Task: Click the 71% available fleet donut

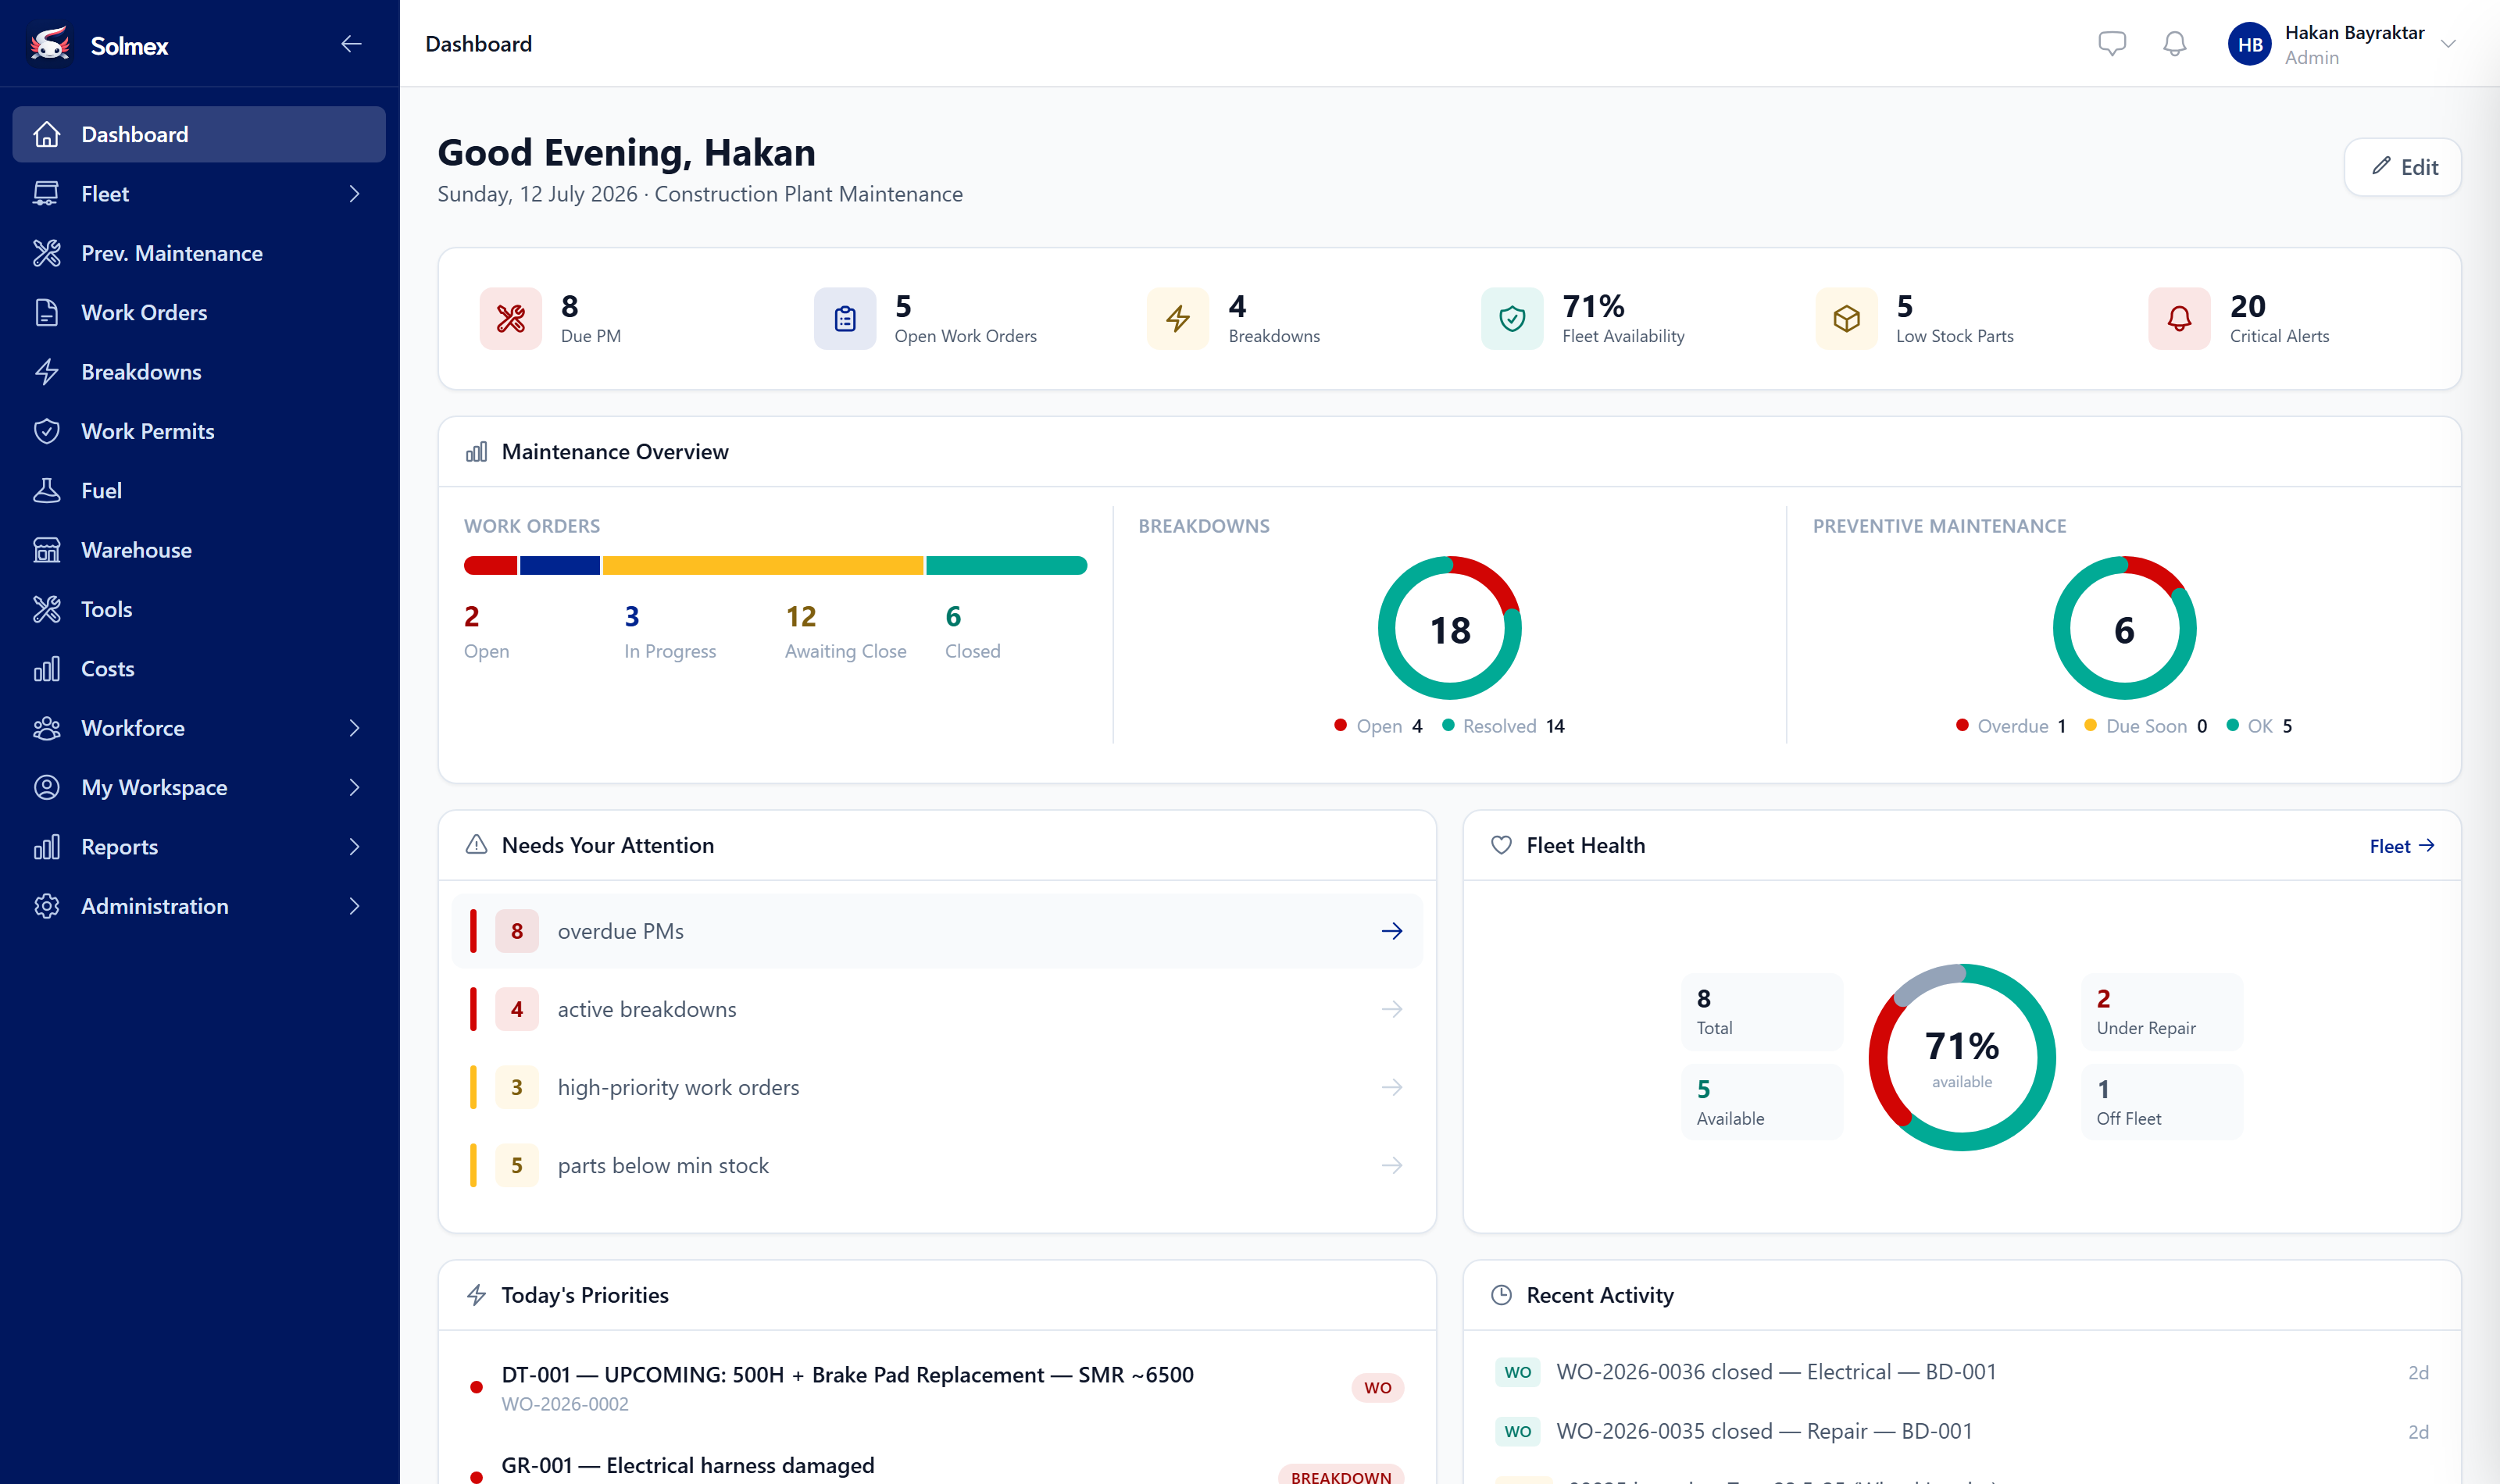Action: [x=1961, y=1057]
